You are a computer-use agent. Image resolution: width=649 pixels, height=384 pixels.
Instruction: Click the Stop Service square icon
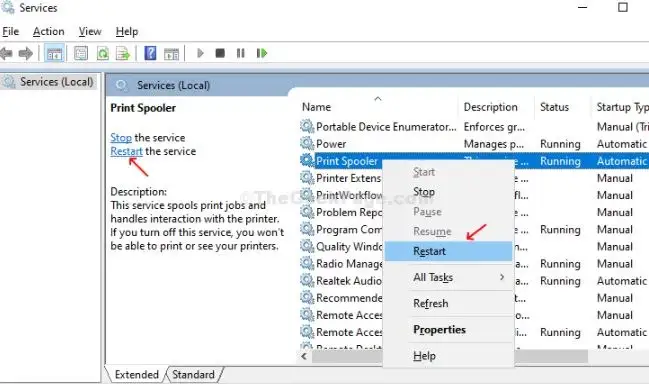tap(220, 53)
